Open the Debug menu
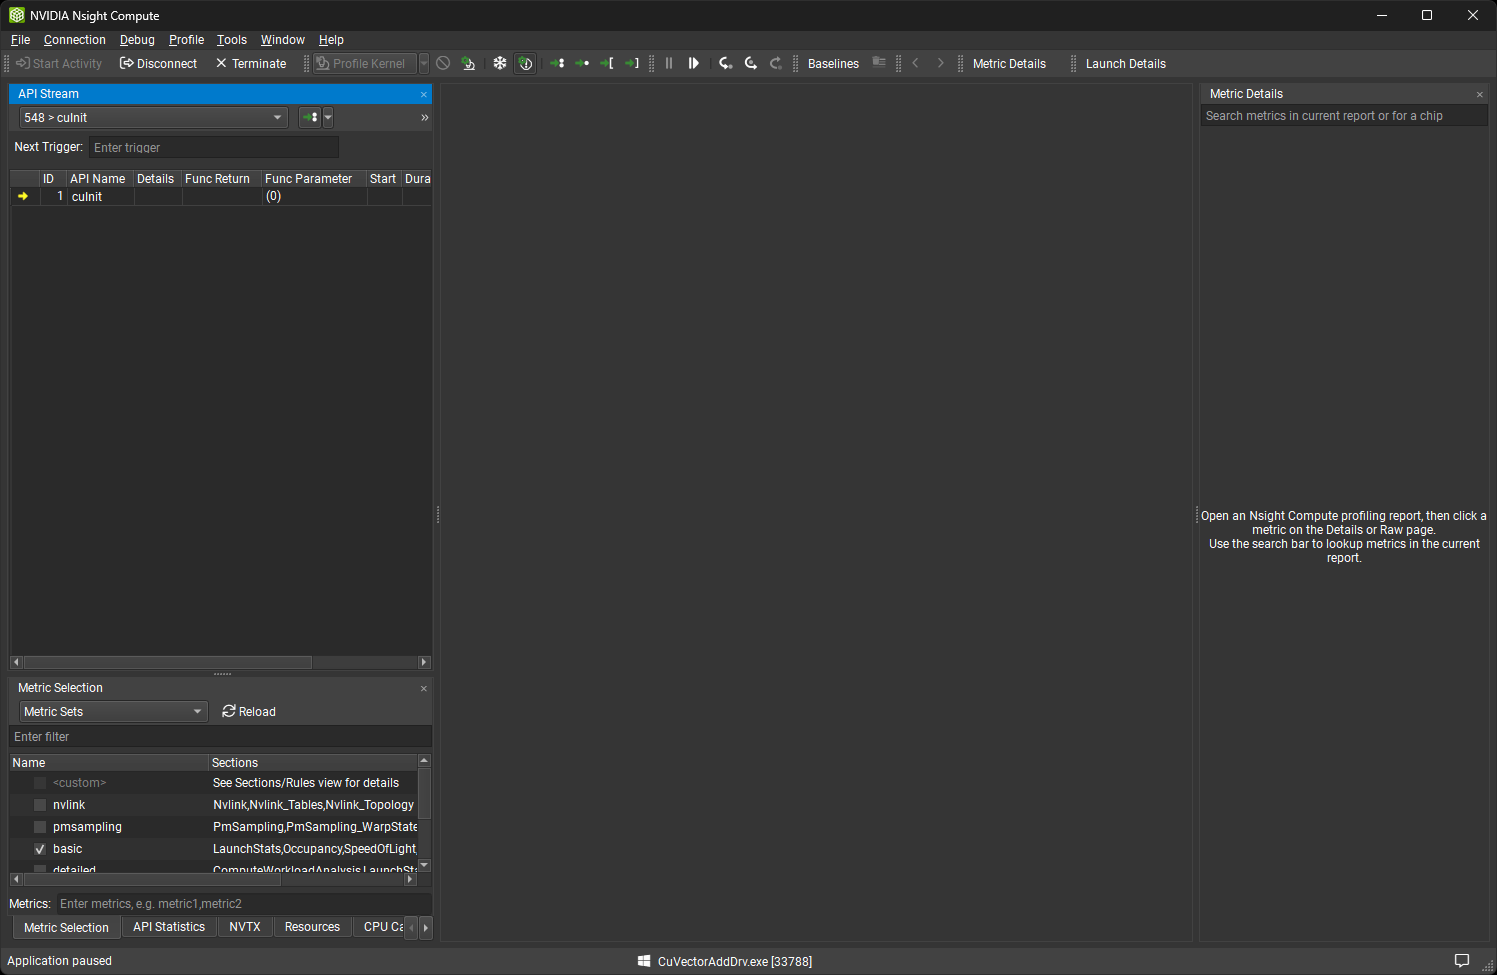Image resolution: width=1497 pixels, height=975 pixels. (137, 39)
